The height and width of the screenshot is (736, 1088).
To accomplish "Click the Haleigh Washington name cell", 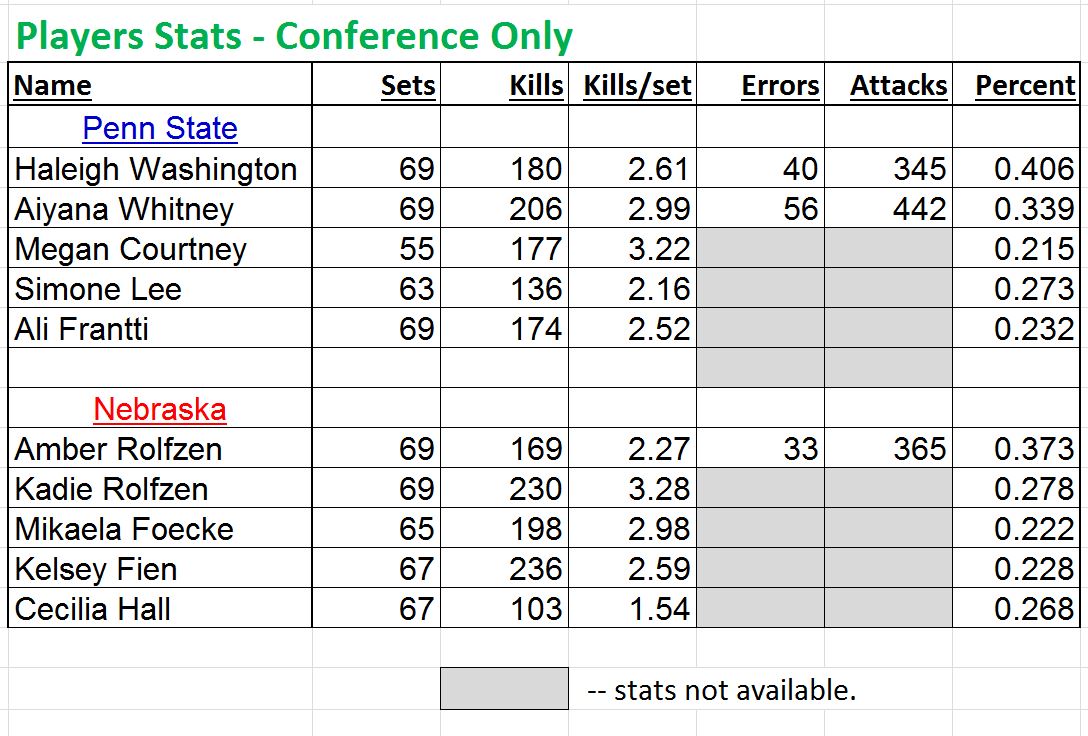I will tap(160, 168).
